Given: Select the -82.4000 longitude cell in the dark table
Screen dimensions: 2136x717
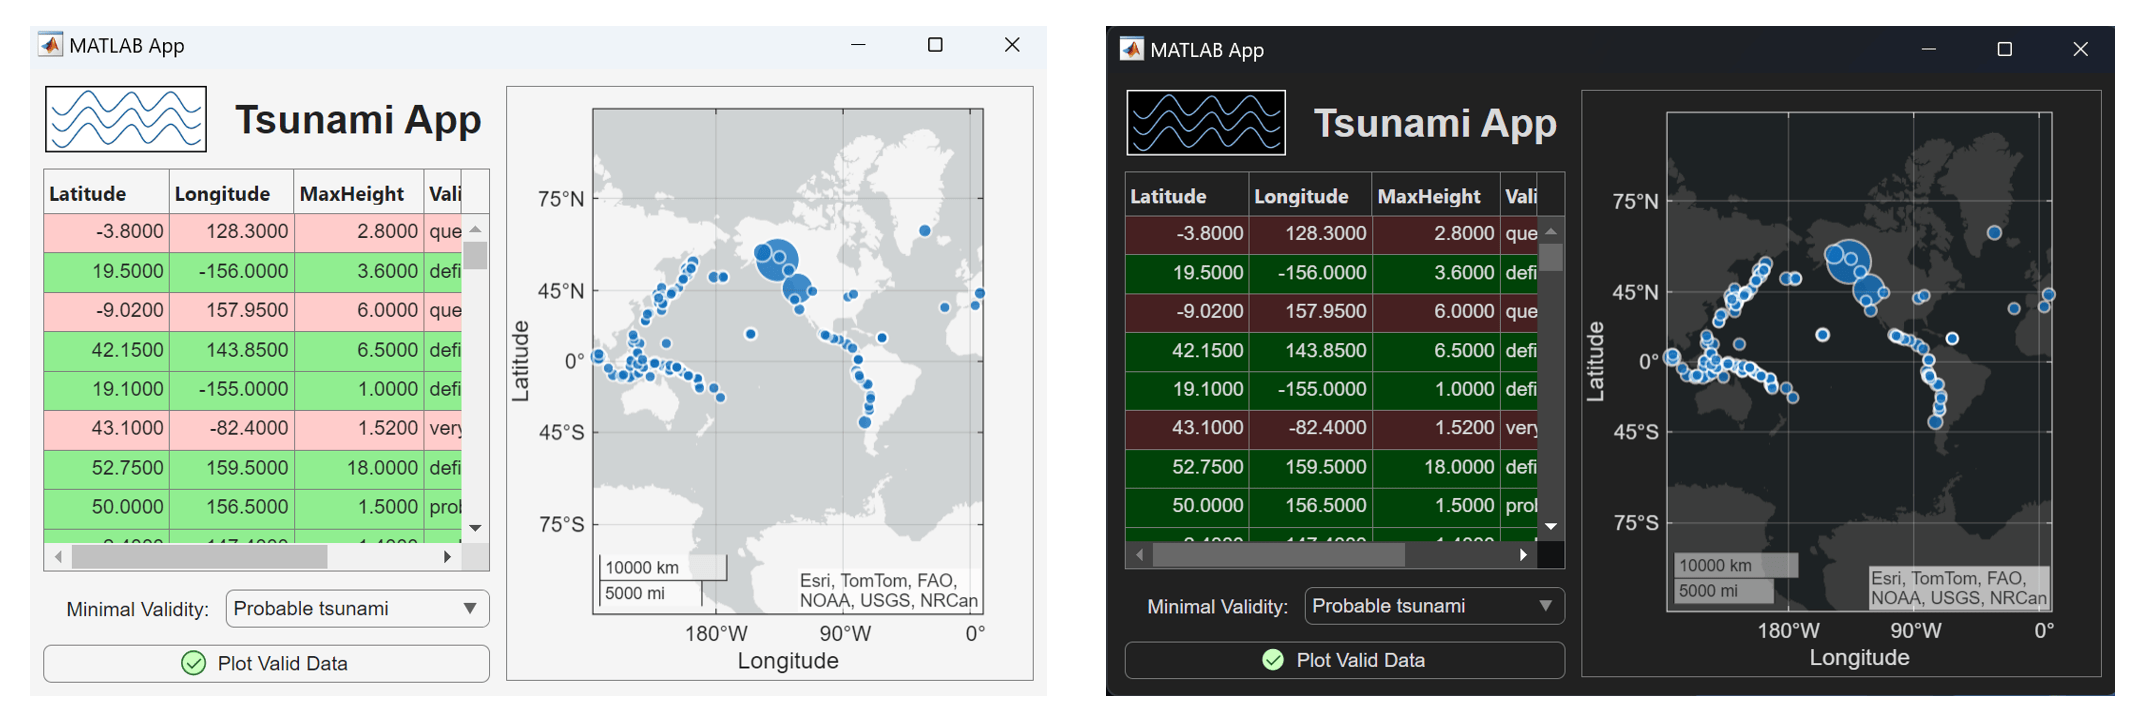Looking at the screenshot, I should pyautogui.click(x=1310, y=428).
